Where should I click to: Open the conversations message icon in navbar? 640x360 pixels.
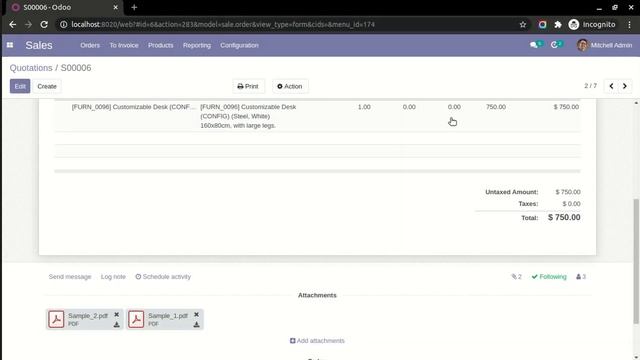coord(533,45)
